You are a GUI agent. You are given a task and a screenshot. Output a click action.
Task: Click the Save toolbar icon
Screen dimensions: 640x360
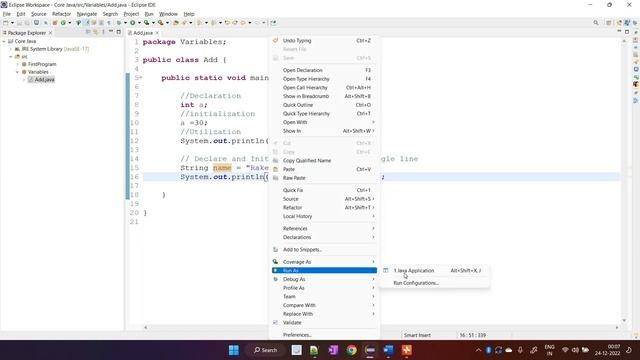[19, 23]
